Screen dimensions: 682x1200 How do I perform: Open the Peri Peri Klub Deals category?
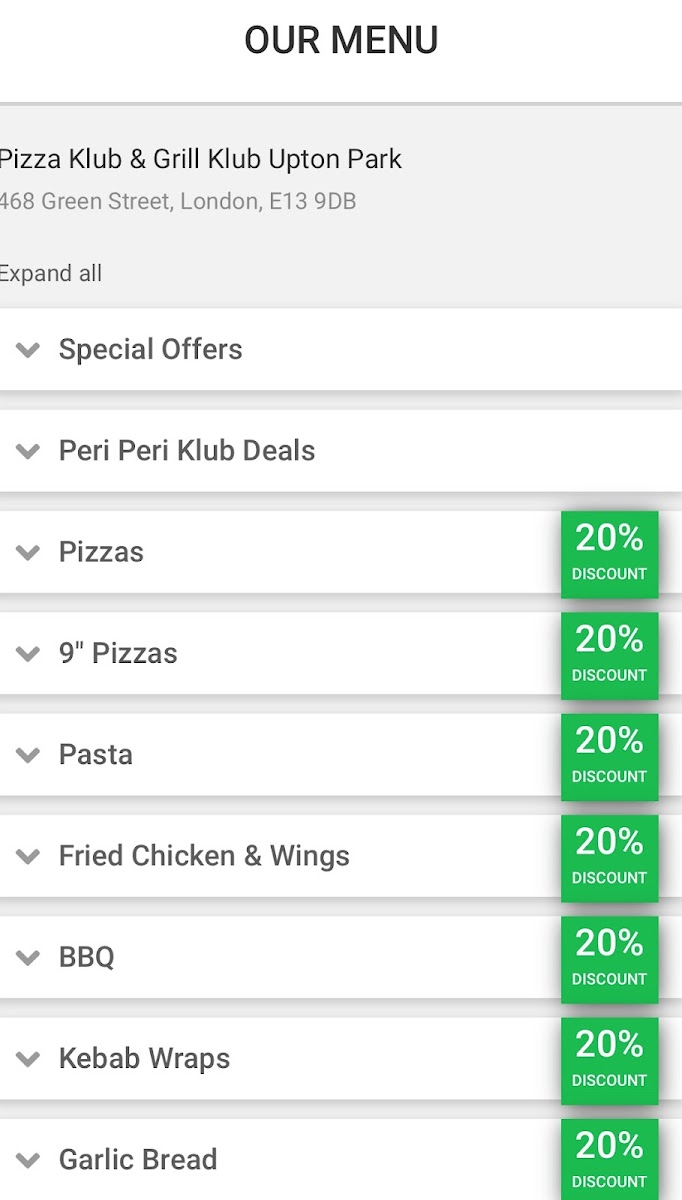click(x=187, y=451)
